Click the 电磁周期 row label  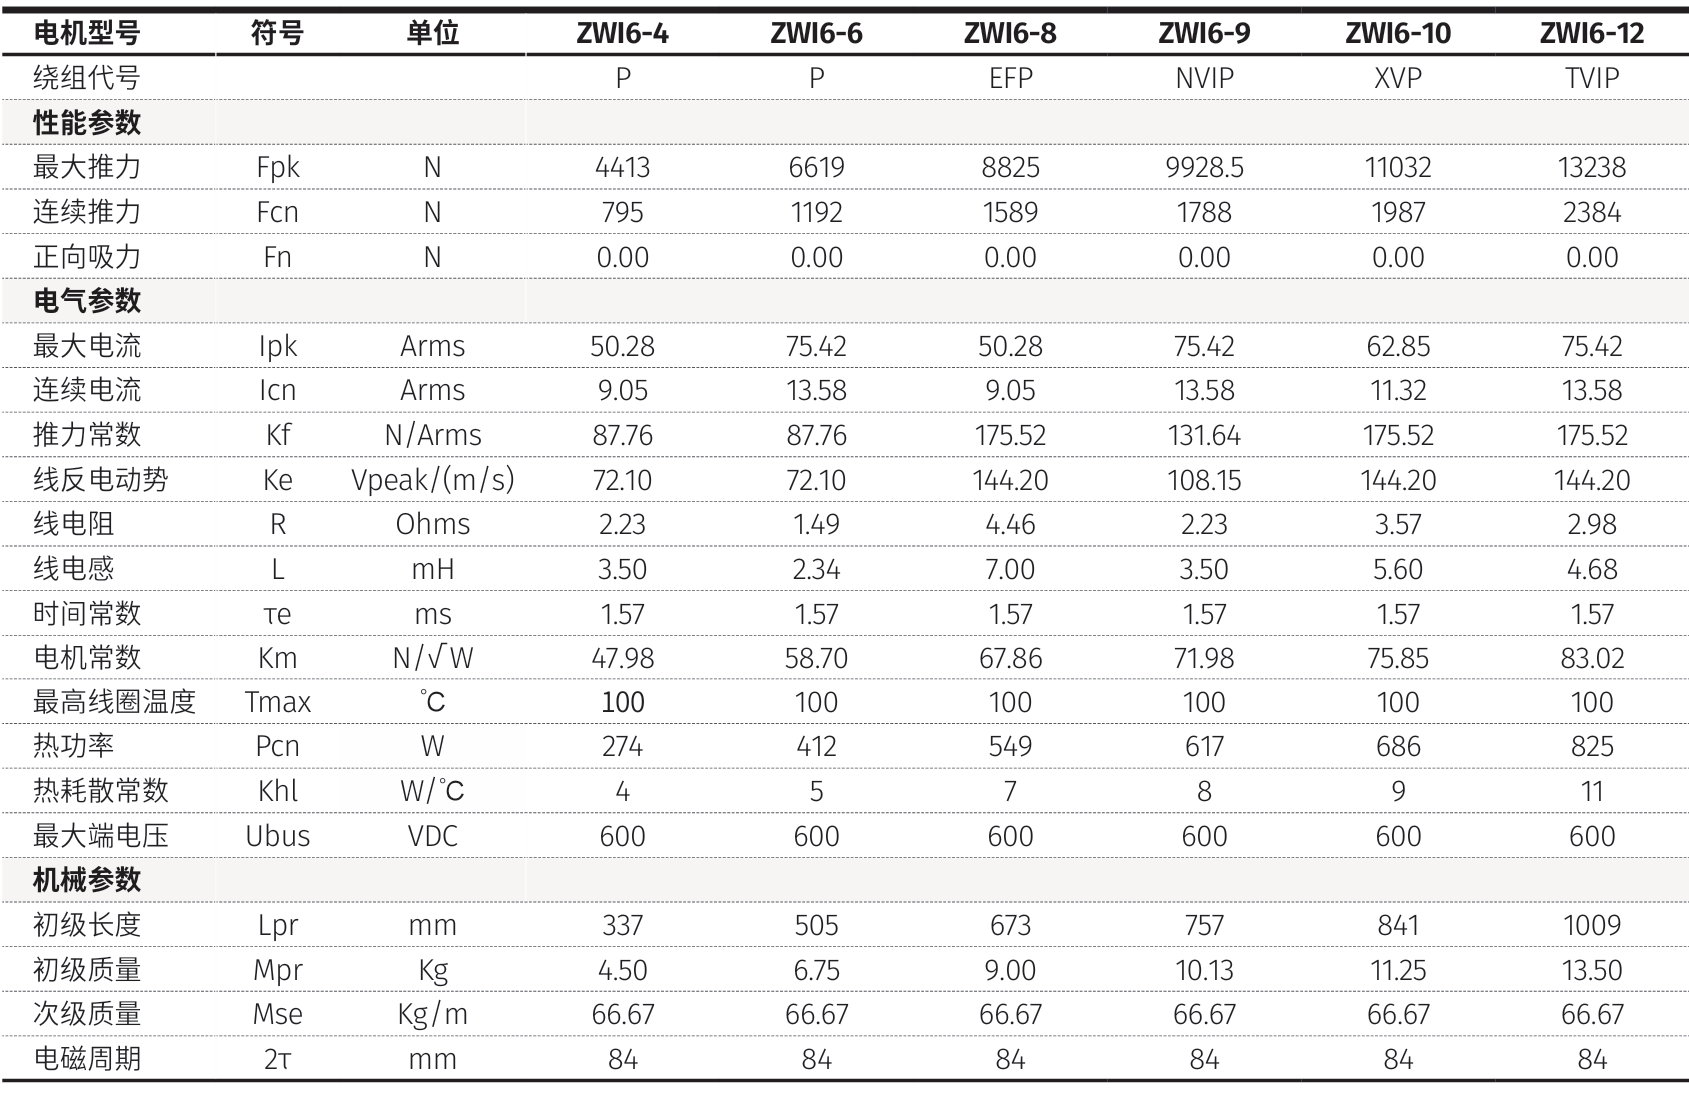point(87,1059)
